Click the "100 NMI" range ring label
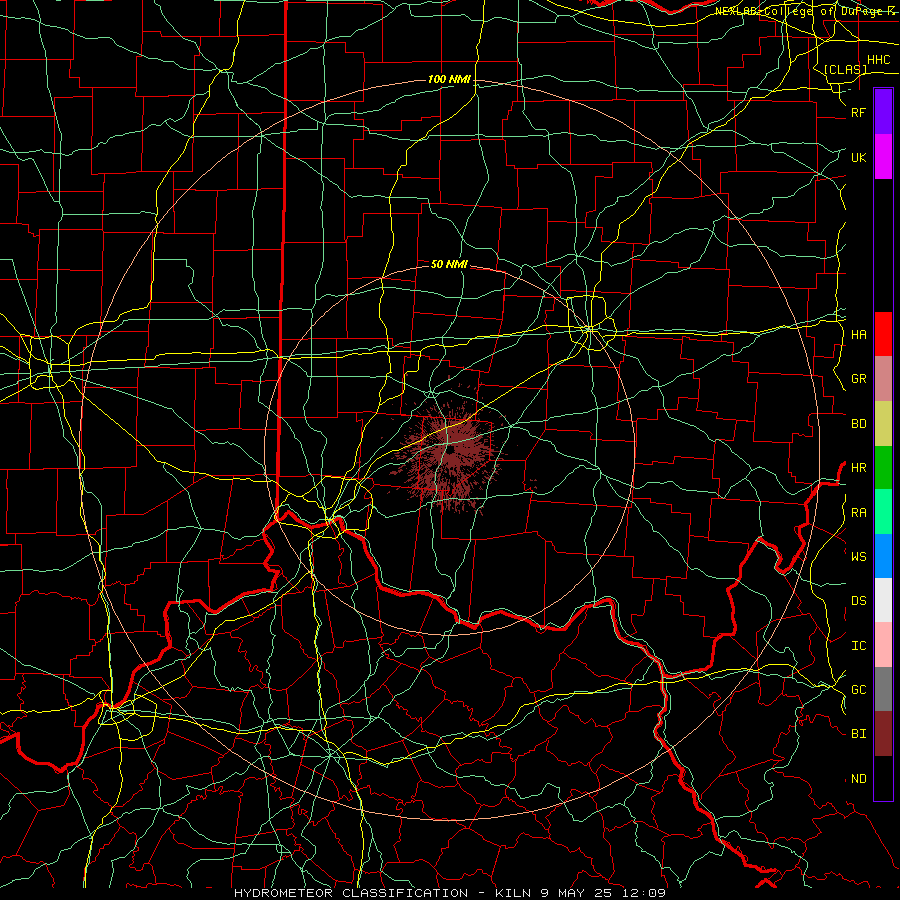Screen dimensions: 900x900 point(449,79)
